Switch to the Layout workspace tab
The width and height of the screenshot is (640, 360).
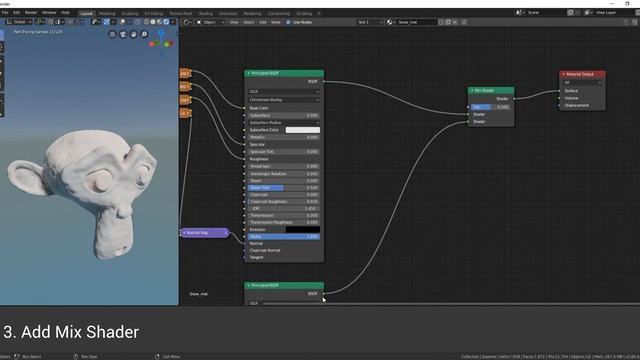pyautogui.click(x=87, y=13)
